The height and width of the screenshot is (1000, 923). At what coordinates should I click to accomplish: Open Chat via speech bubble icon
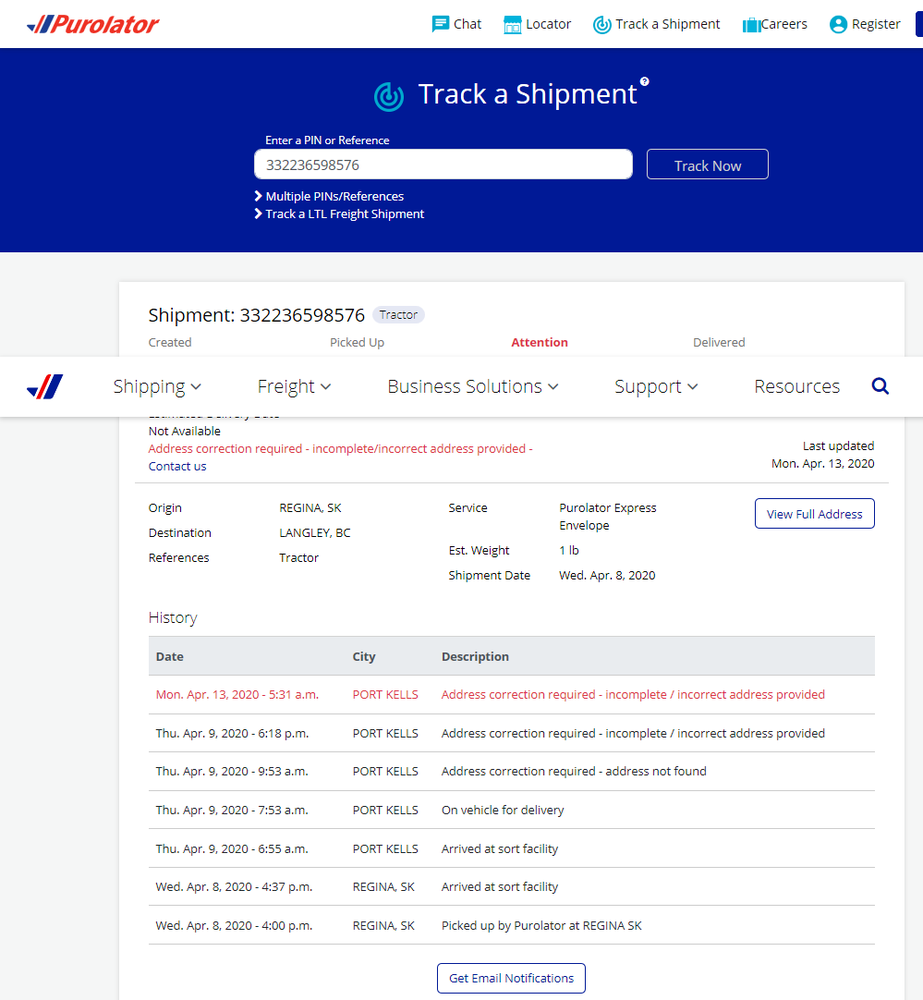point(440,24)
